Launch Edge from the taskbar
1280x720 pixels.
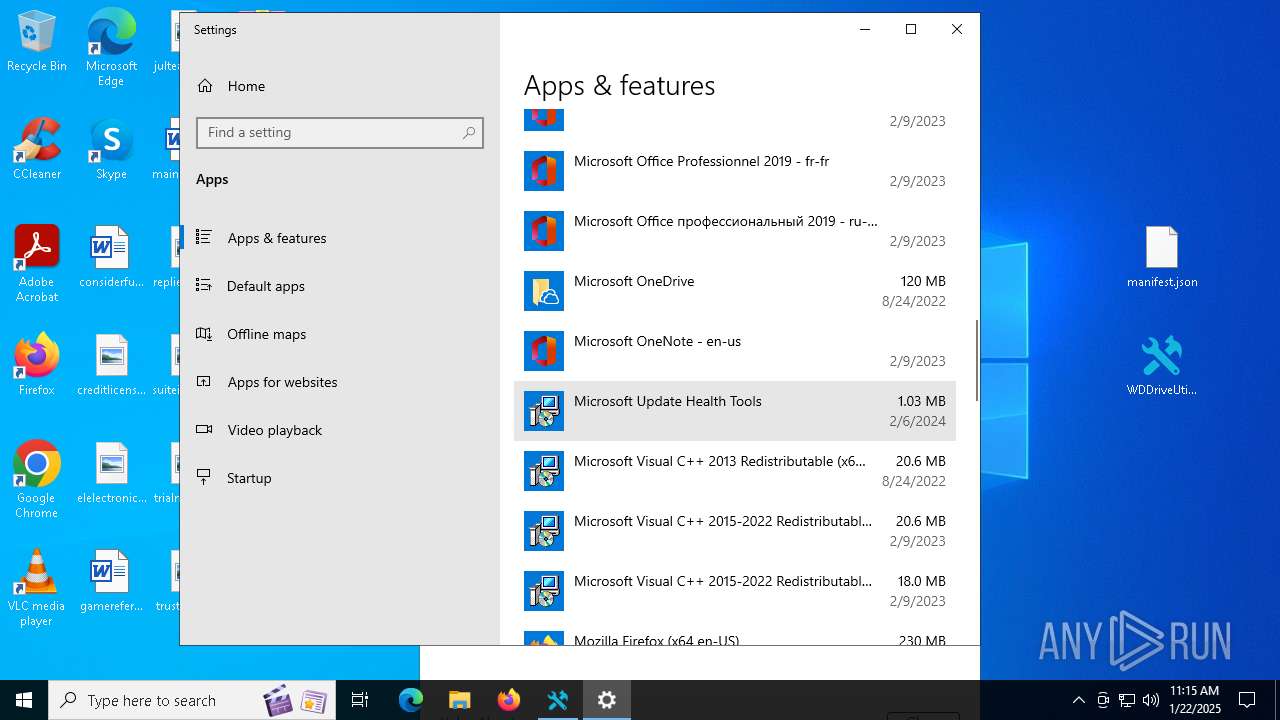pyautogui.click(x=411, y=700)
